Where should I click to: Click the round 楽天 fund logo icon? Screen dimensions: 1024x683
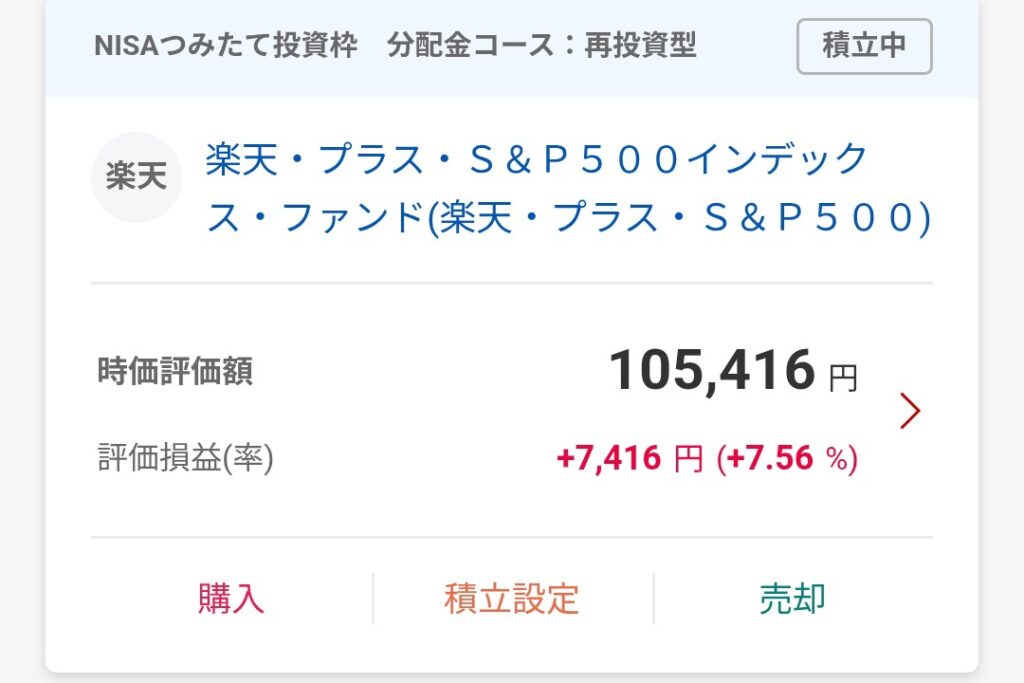coord(136,177)
